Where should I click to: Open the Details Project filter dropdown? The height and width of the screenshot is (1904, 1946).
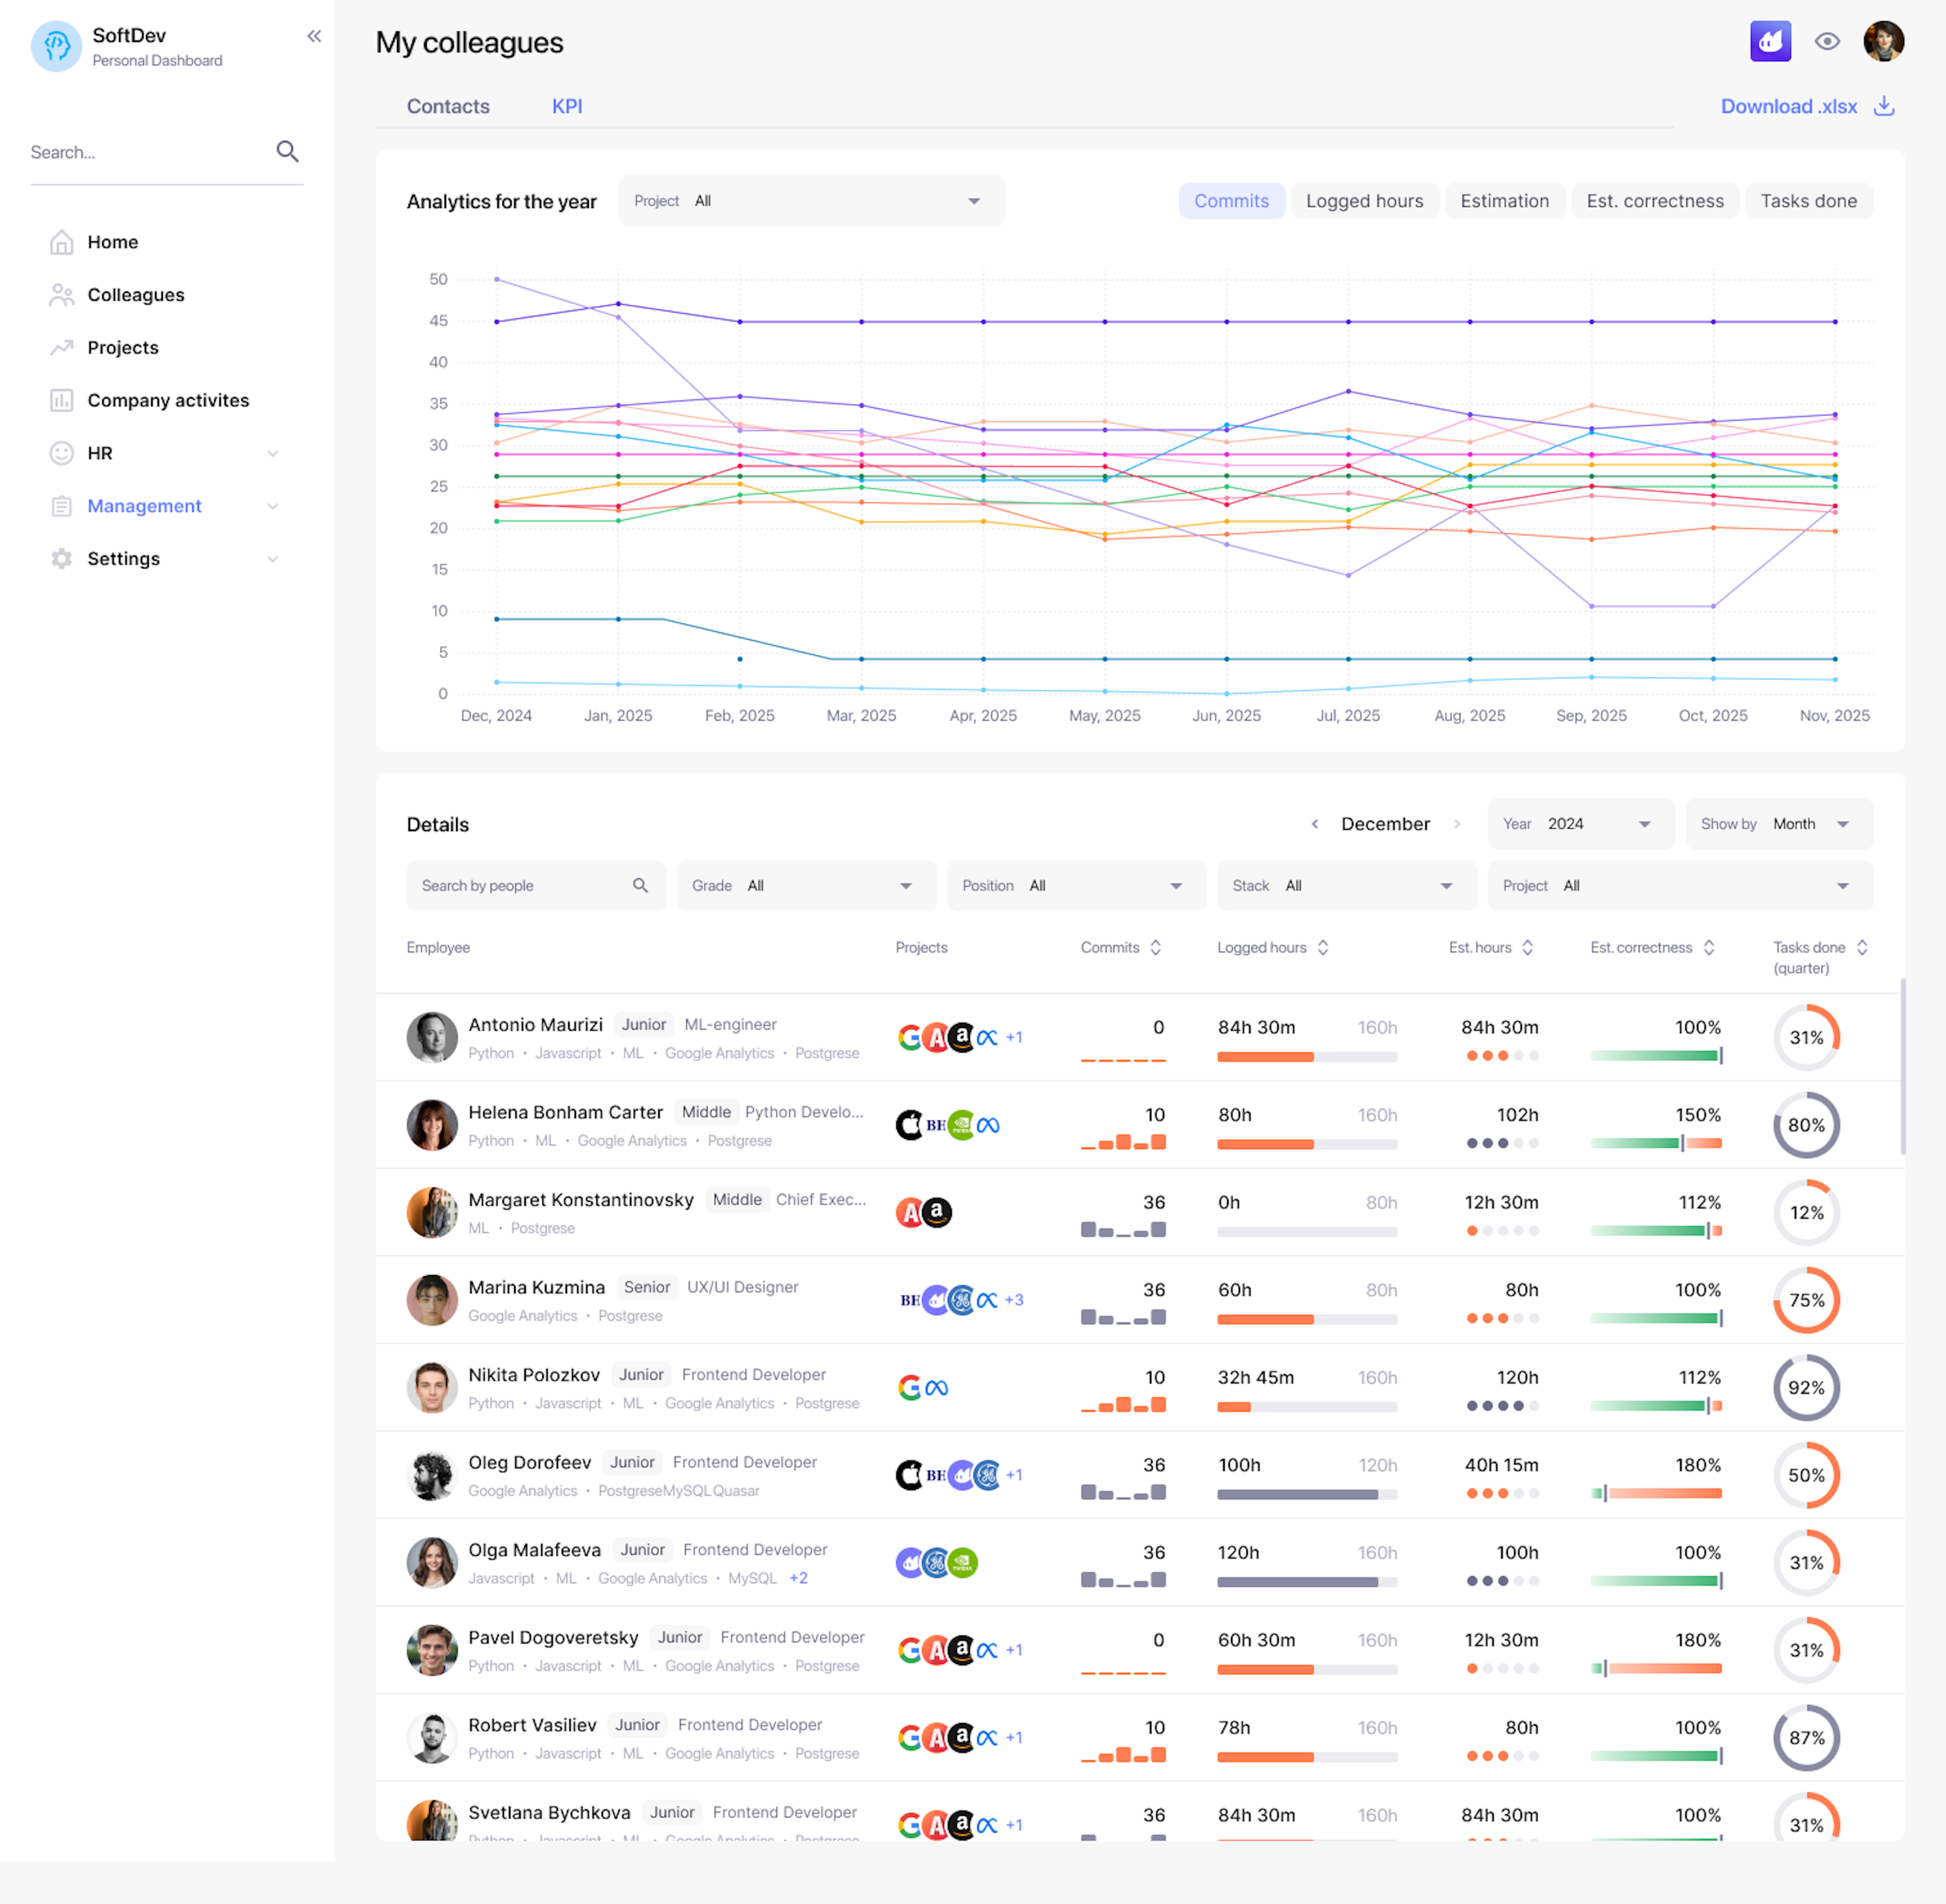click(x=1680, y=885)
